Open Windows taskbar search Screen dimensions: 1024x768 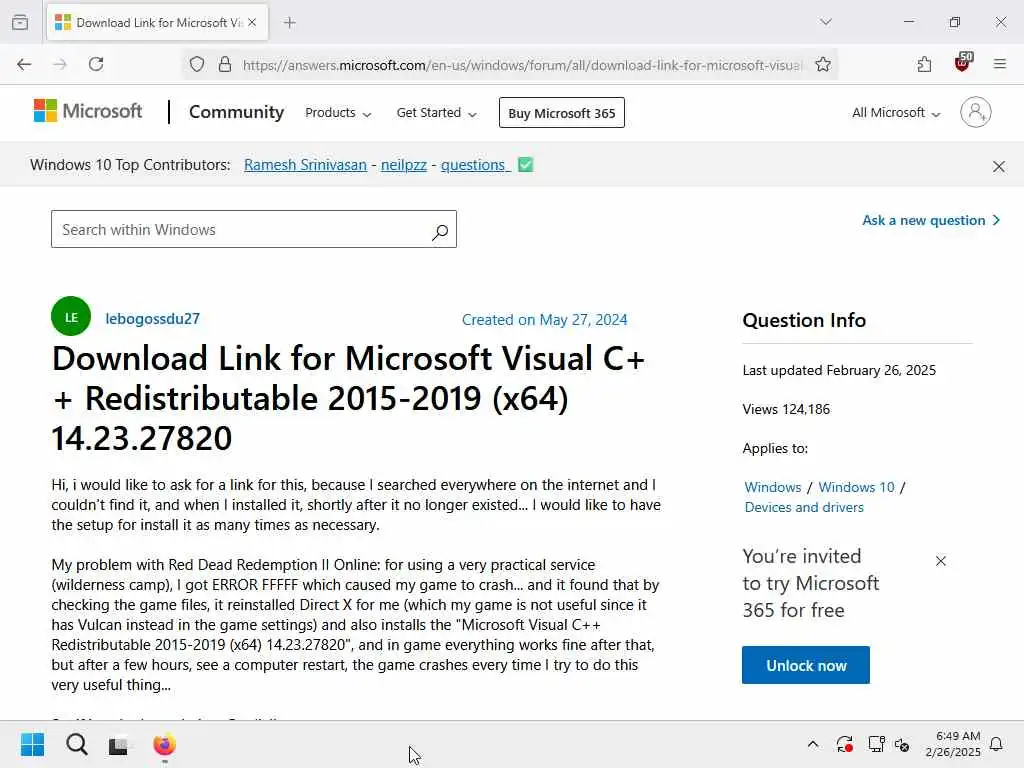click(76, 744)
